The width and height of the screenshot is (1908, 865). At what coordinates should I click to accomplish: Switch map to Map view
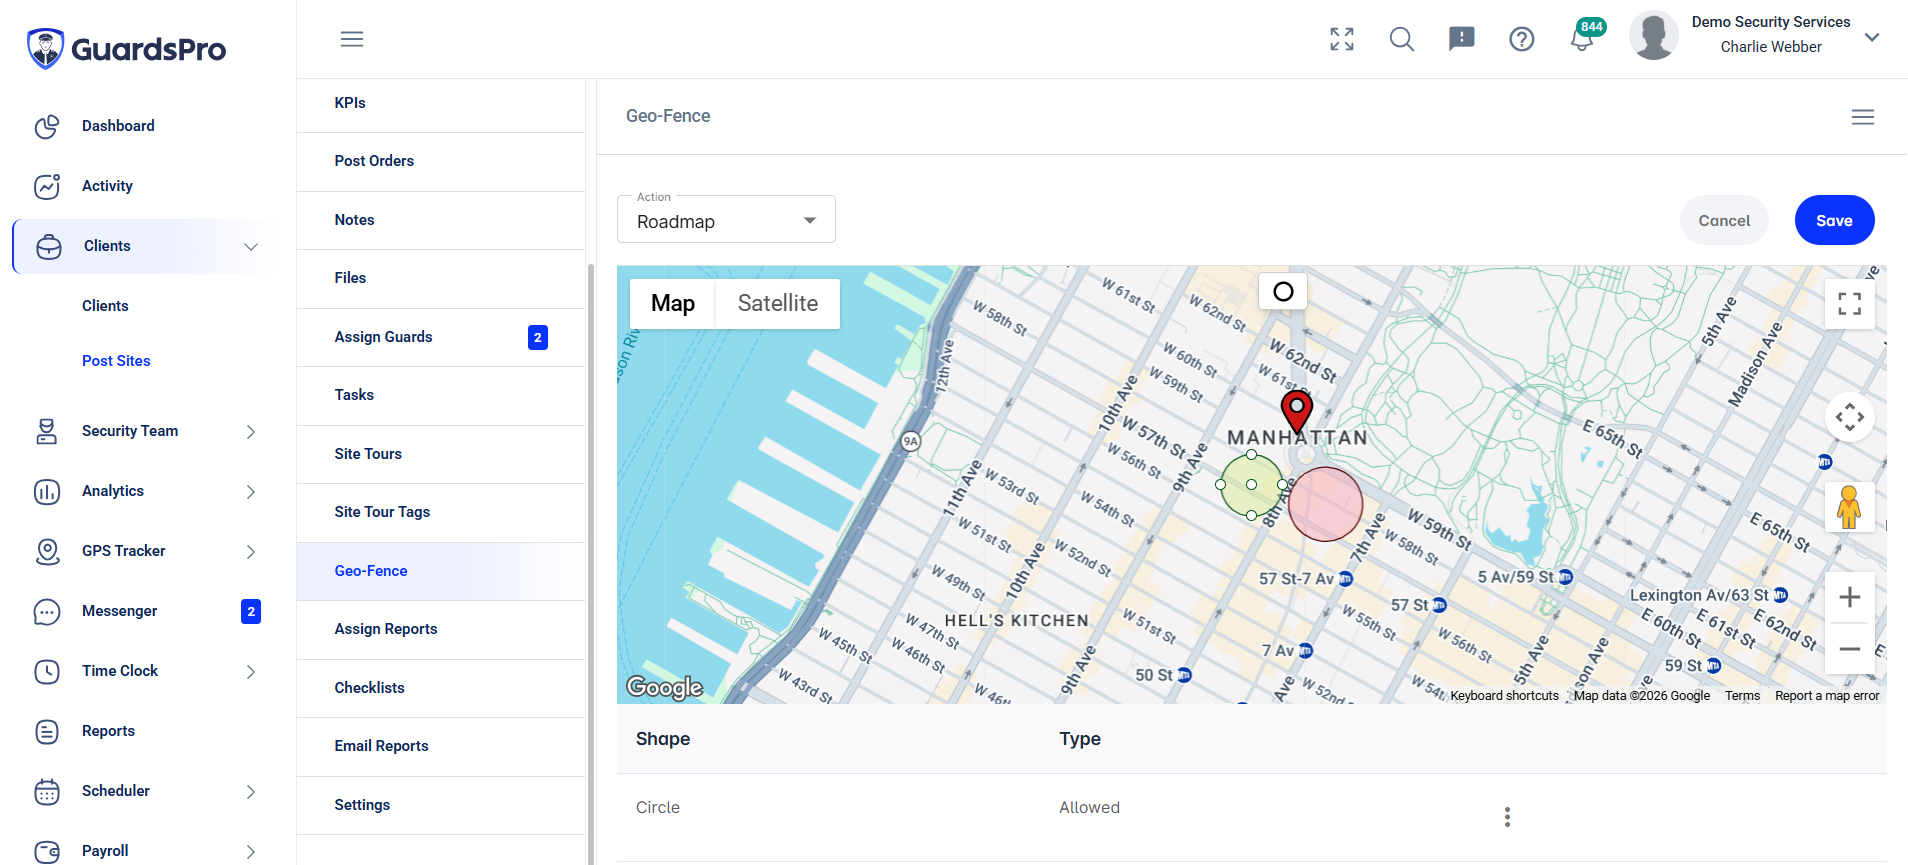pyautogui.click(x=673, y=303)
